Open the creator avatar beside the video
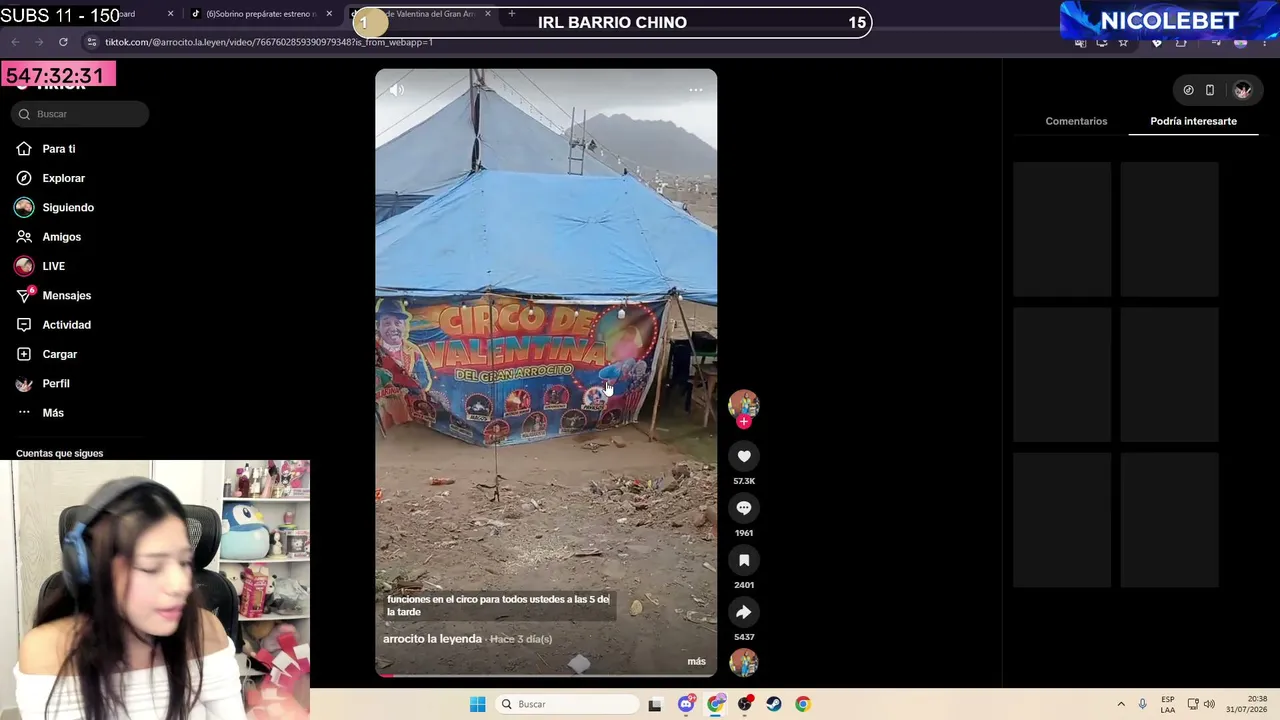 click(743, 404)
